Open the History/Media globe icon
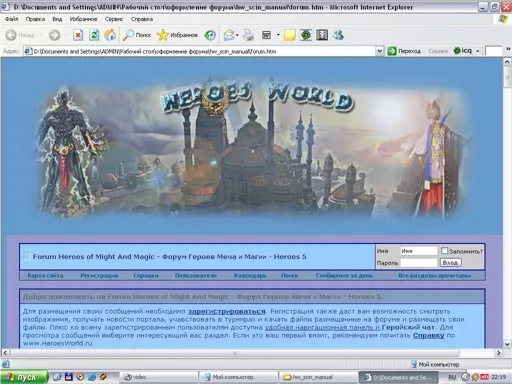This screenshot has height=384, width=512. click(210, 35)
